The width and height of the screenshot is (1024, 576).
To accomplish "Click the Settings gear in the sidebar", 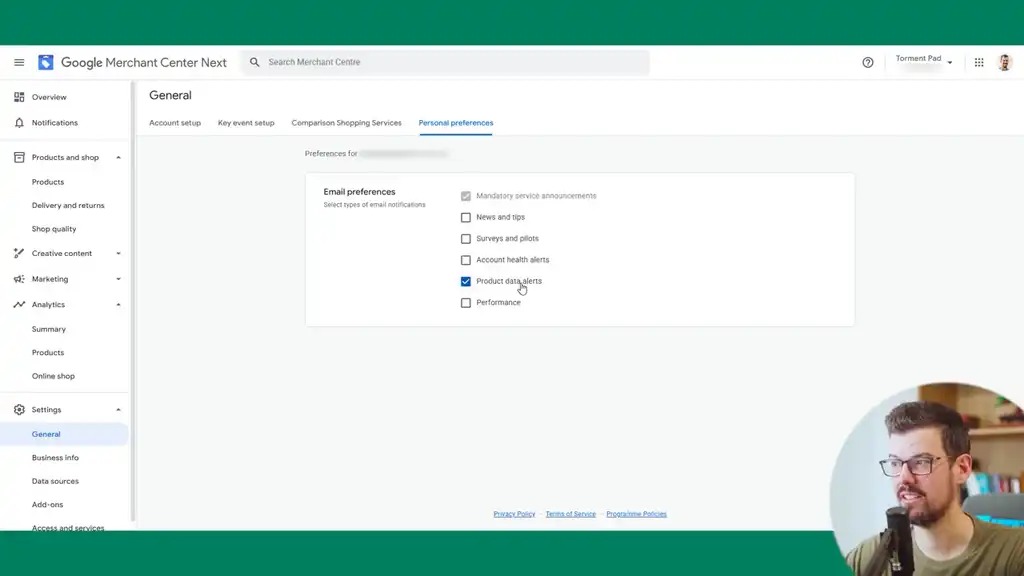I will tap(18, 409).
